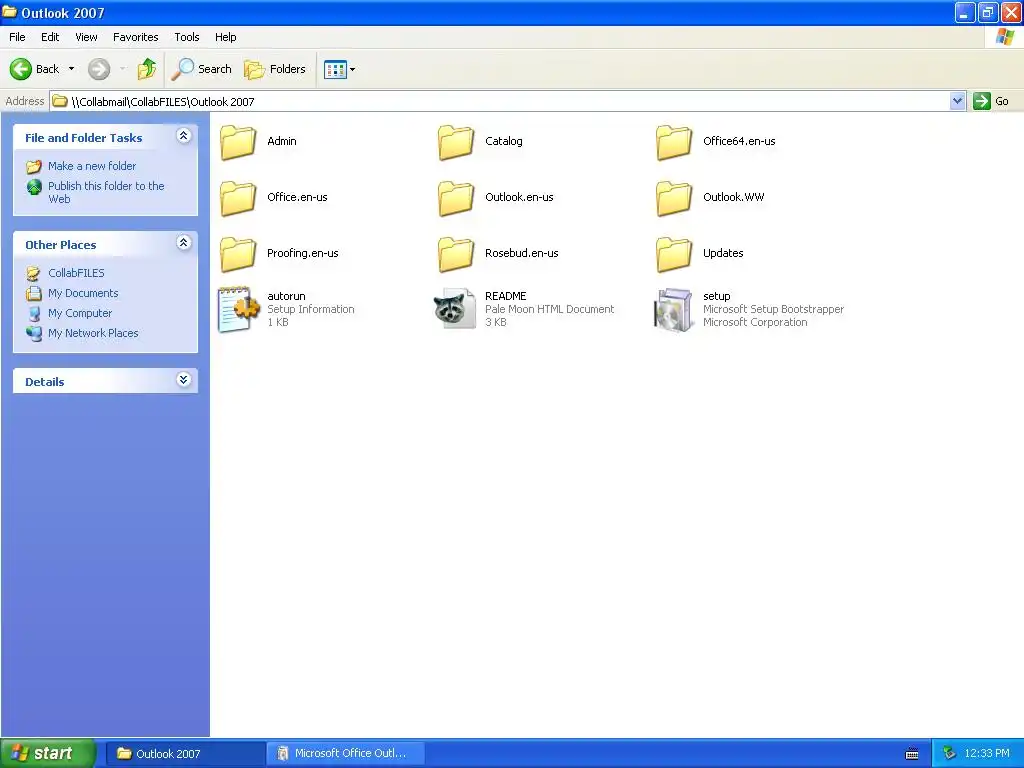
Task: Go back with the green Back arrow
Action: (x=21, y=69)
